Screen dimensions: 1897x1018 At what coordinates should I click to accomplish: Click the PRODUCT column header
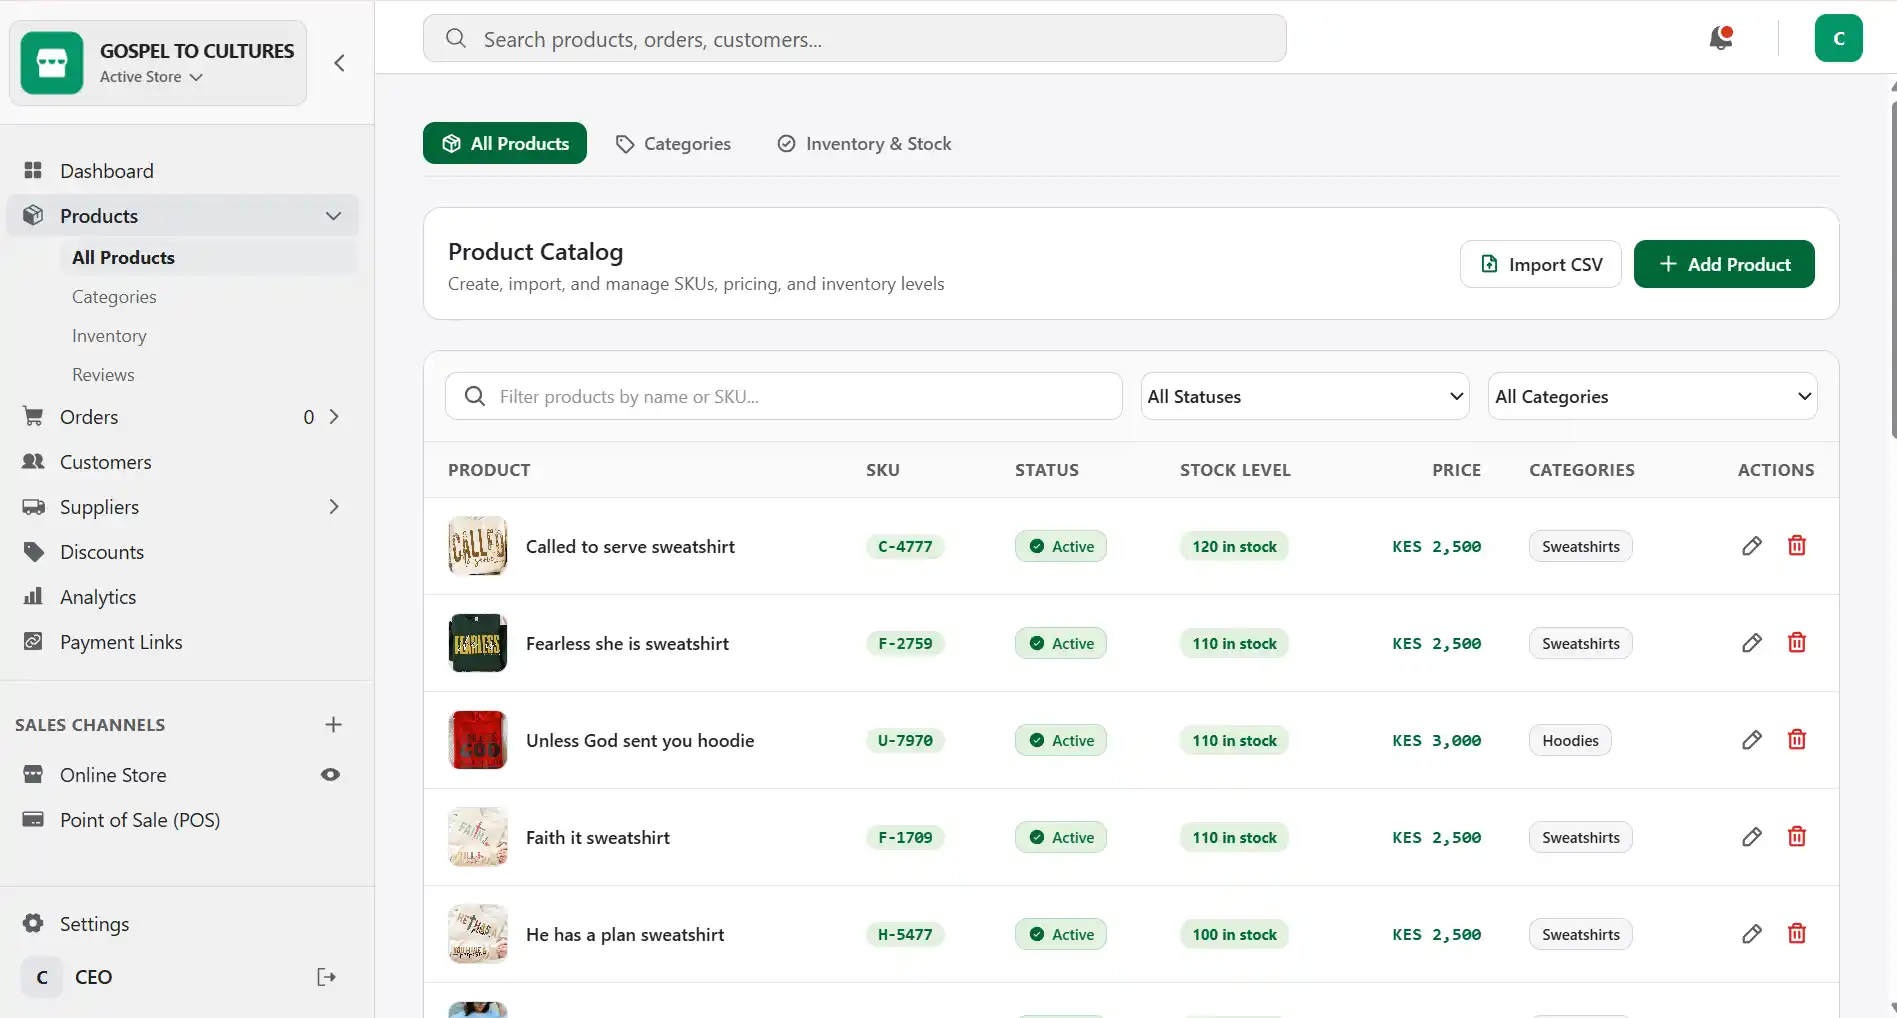489,470
